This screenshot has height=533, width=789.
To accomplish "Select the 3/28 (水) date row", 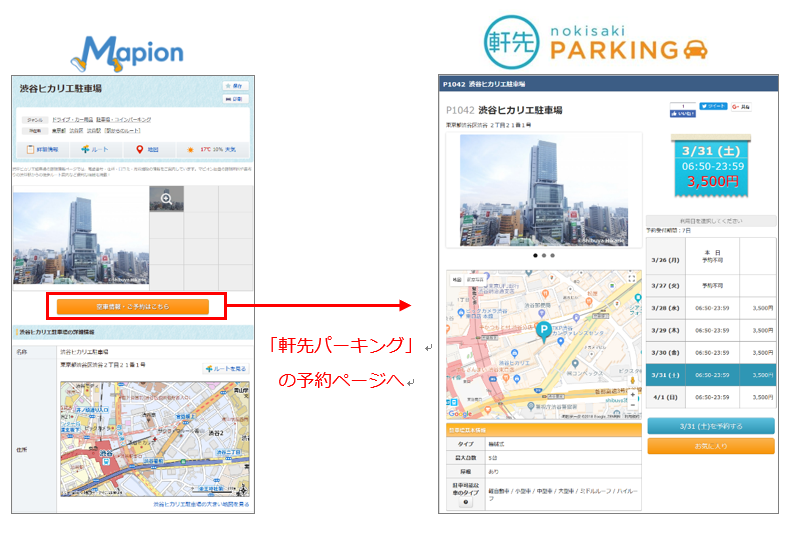I will 710,308.
